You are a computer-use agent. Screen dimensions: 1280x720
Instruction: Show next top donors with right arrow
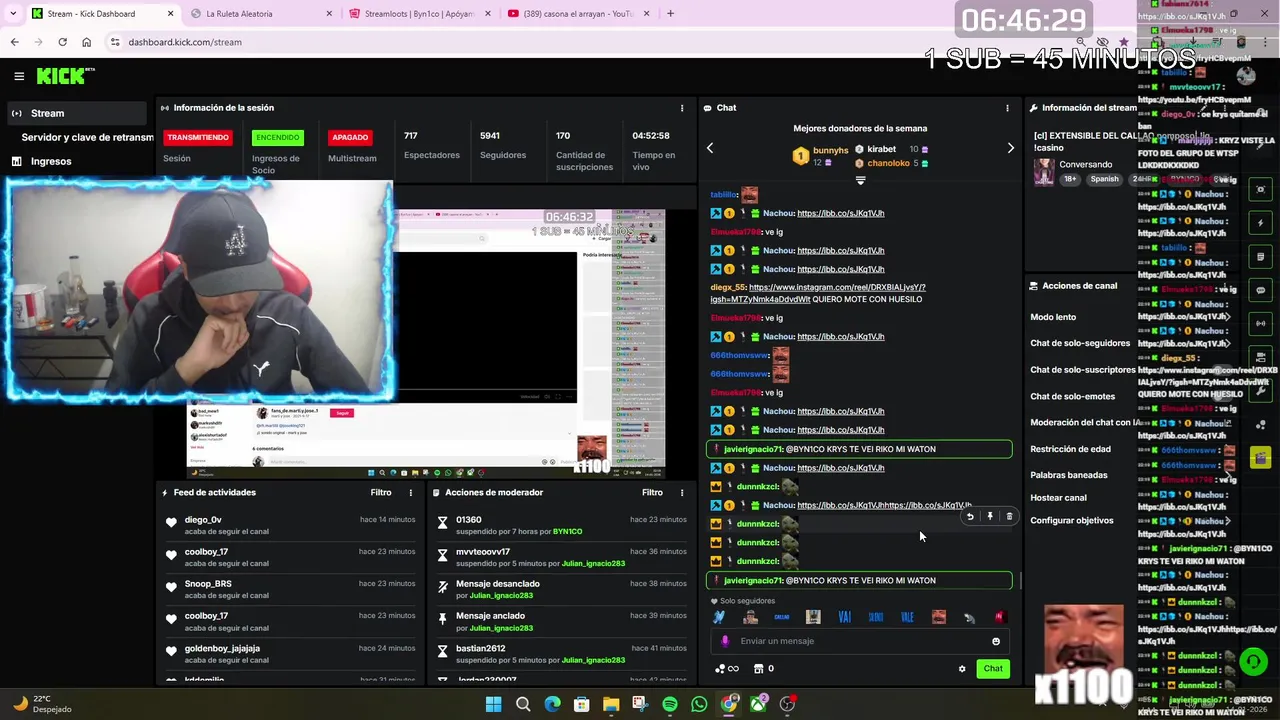[x=1010, y=148]
